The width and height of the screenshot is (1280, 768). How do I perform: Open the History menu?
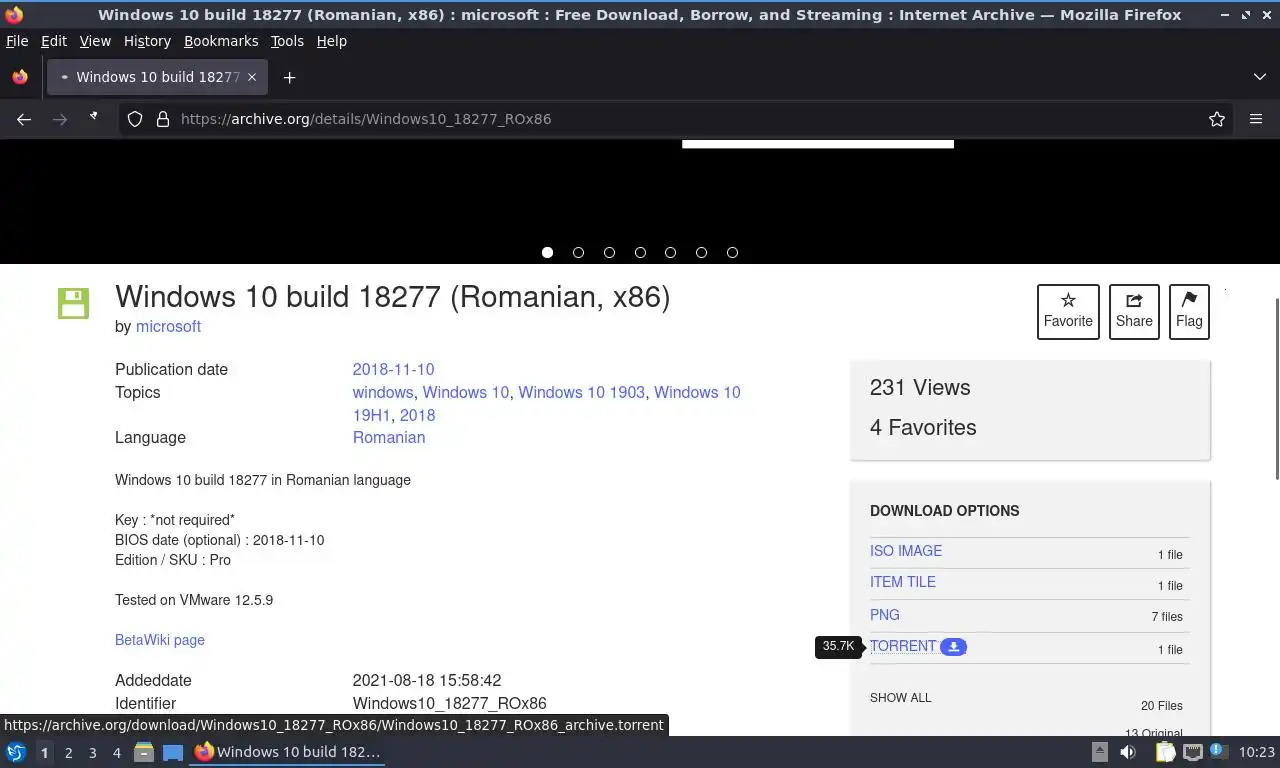click(147, 41)
